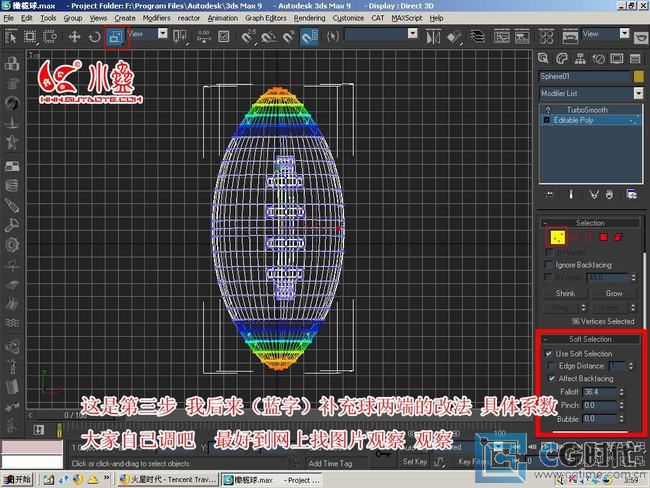Choose the rectangular selection region tool
Image resolution: width=650 pixels, height=488 pixels.
[x=30, y=37]
